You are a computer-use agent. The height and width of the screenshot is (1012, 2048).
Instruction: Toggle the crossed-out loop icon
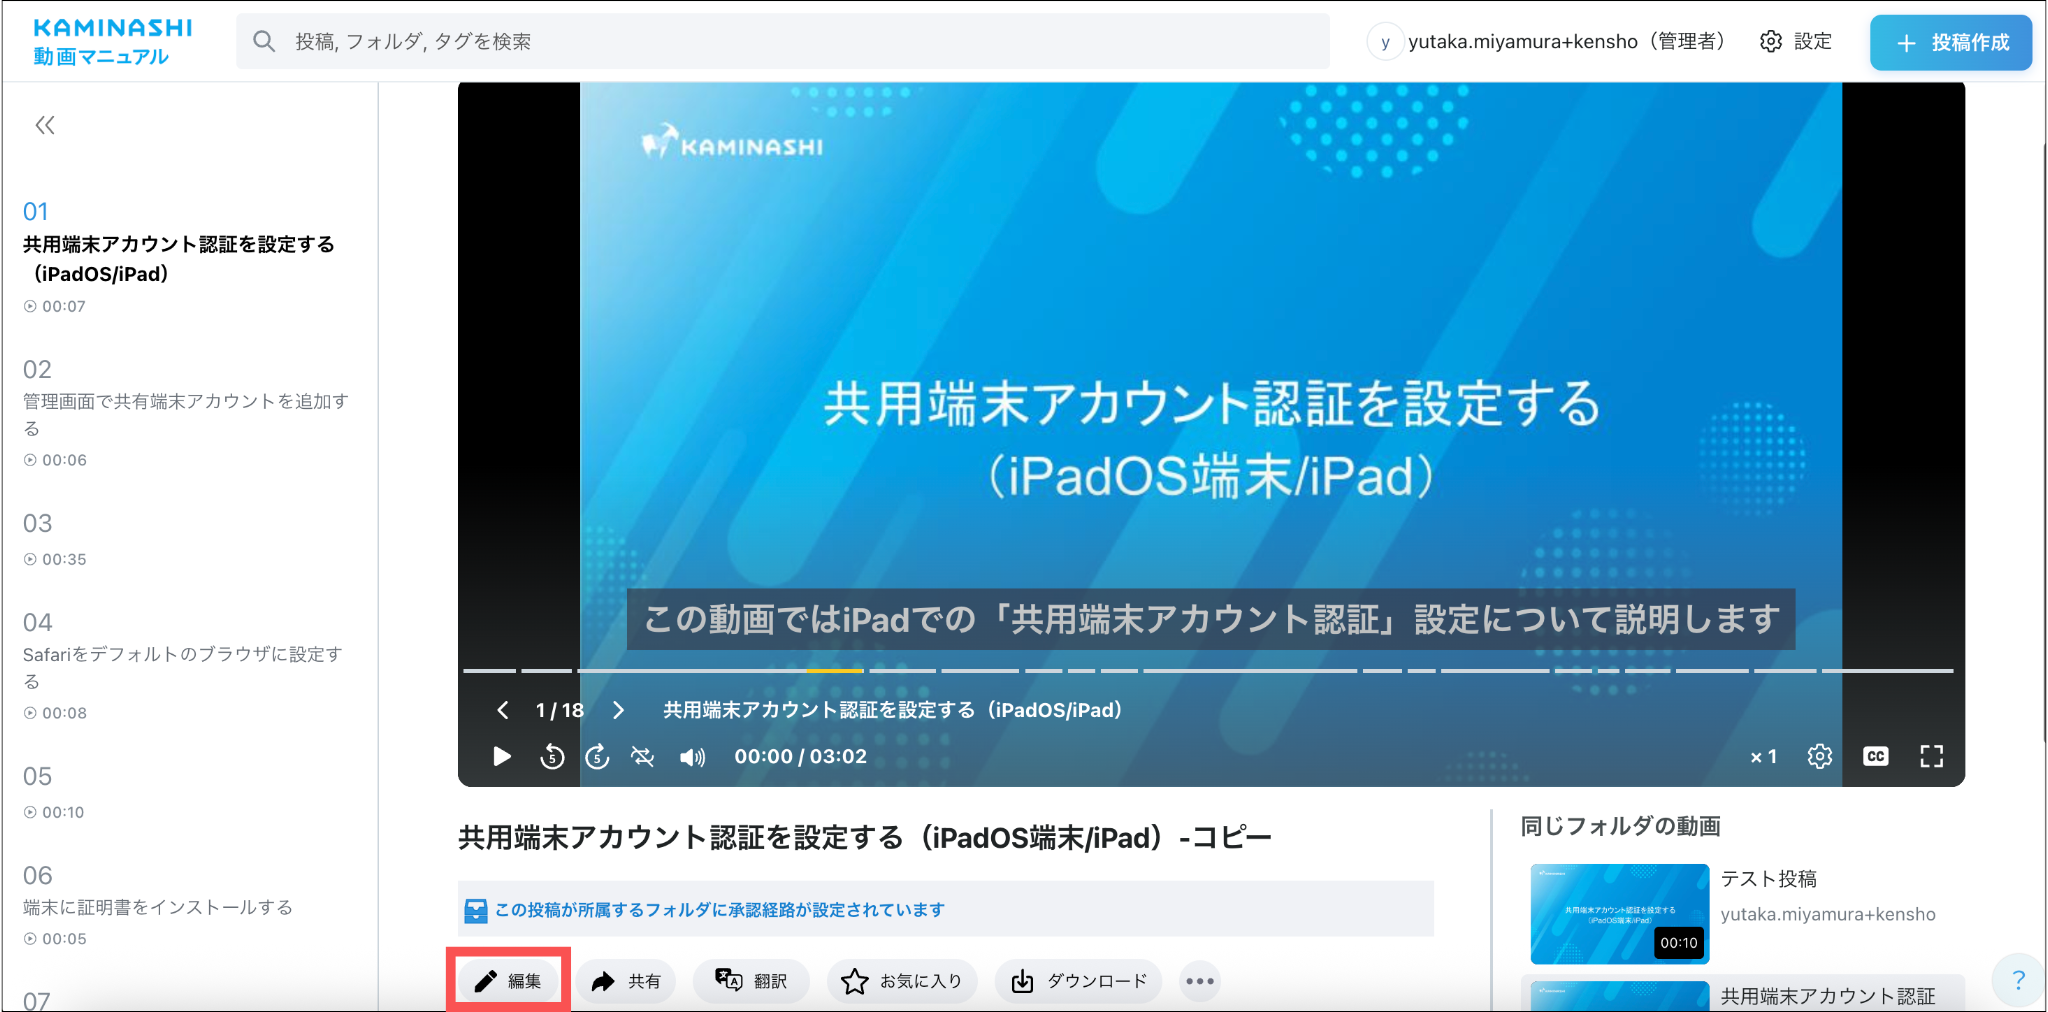click(x=643, y=757)
